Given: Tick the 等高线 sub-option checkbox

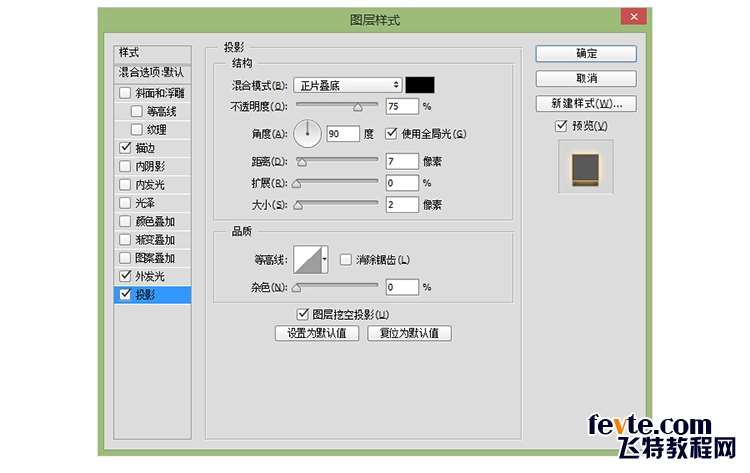Looking at the screenshot, I should point(136,111).
